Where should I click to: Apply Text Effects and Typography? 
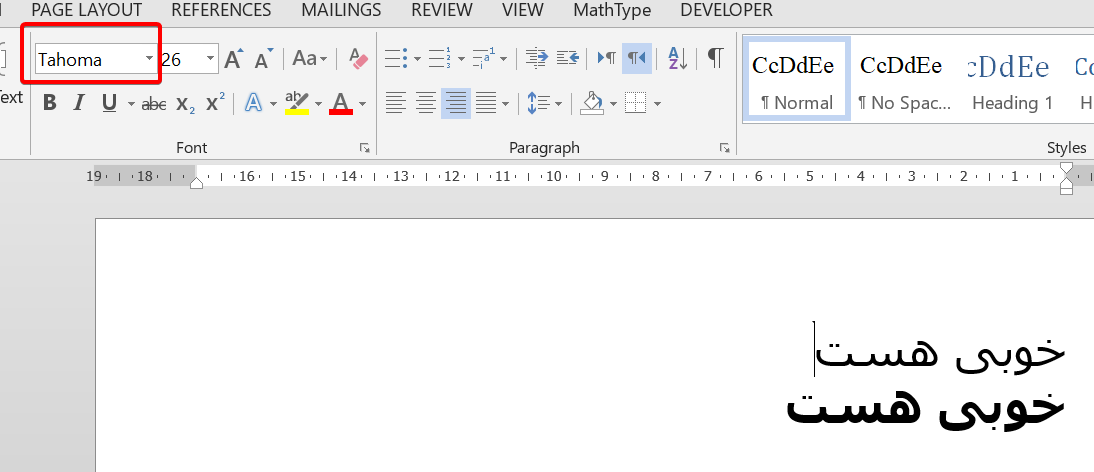253,103
